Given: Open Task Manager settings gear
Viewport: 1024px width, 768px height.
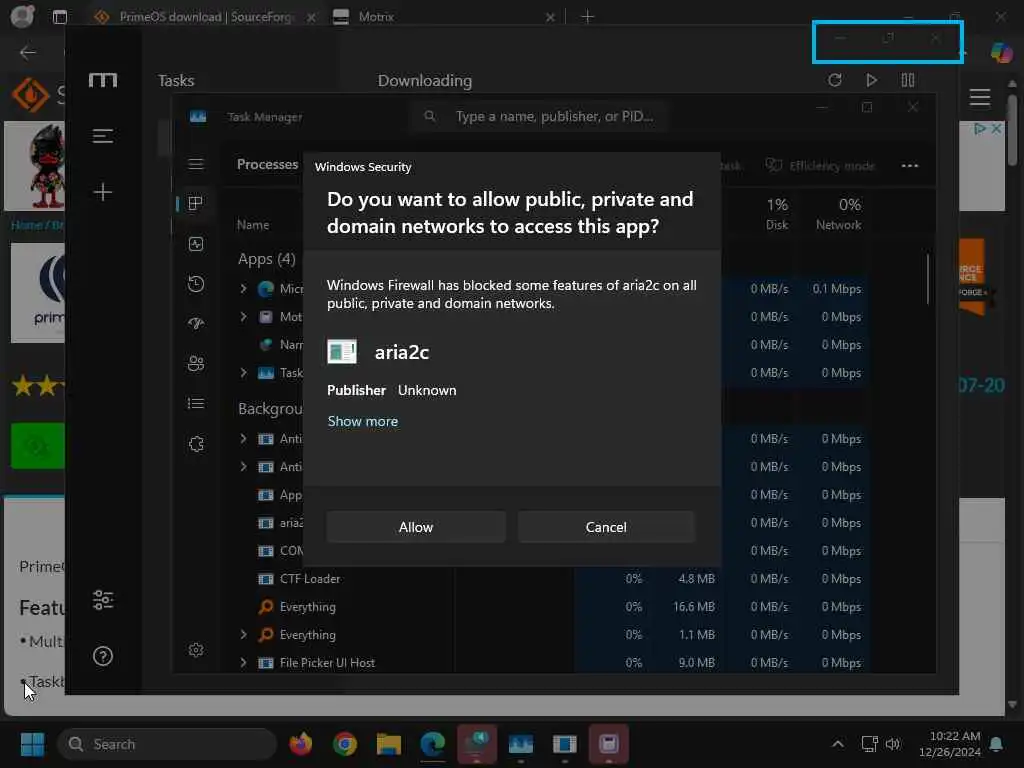Looking at the screenshot, I should click(x=195, y=650).
